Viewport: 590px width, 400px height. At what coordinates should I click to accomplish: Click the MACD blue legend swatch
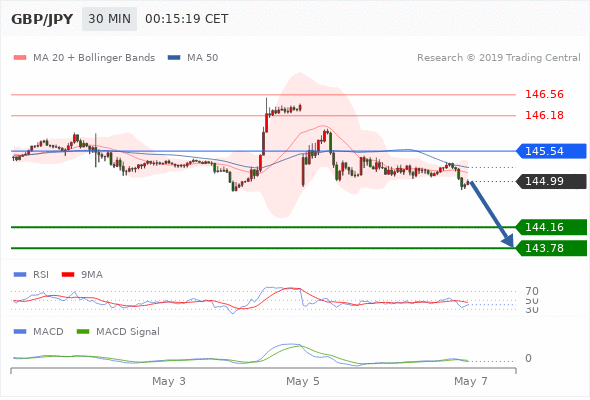(x=20, y=332)
